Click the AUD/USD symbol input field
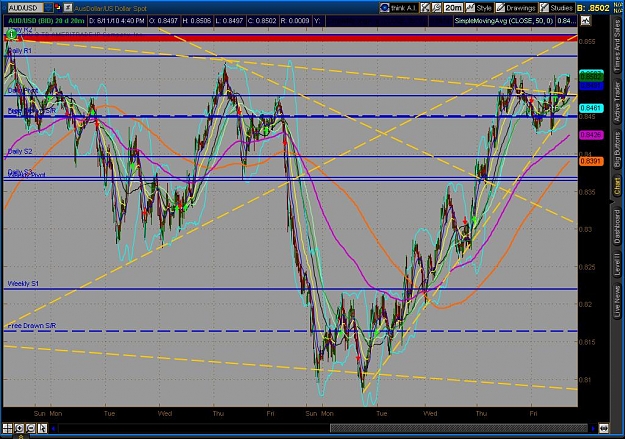This screenshot has height=439, width=625. tap(26, 8)
